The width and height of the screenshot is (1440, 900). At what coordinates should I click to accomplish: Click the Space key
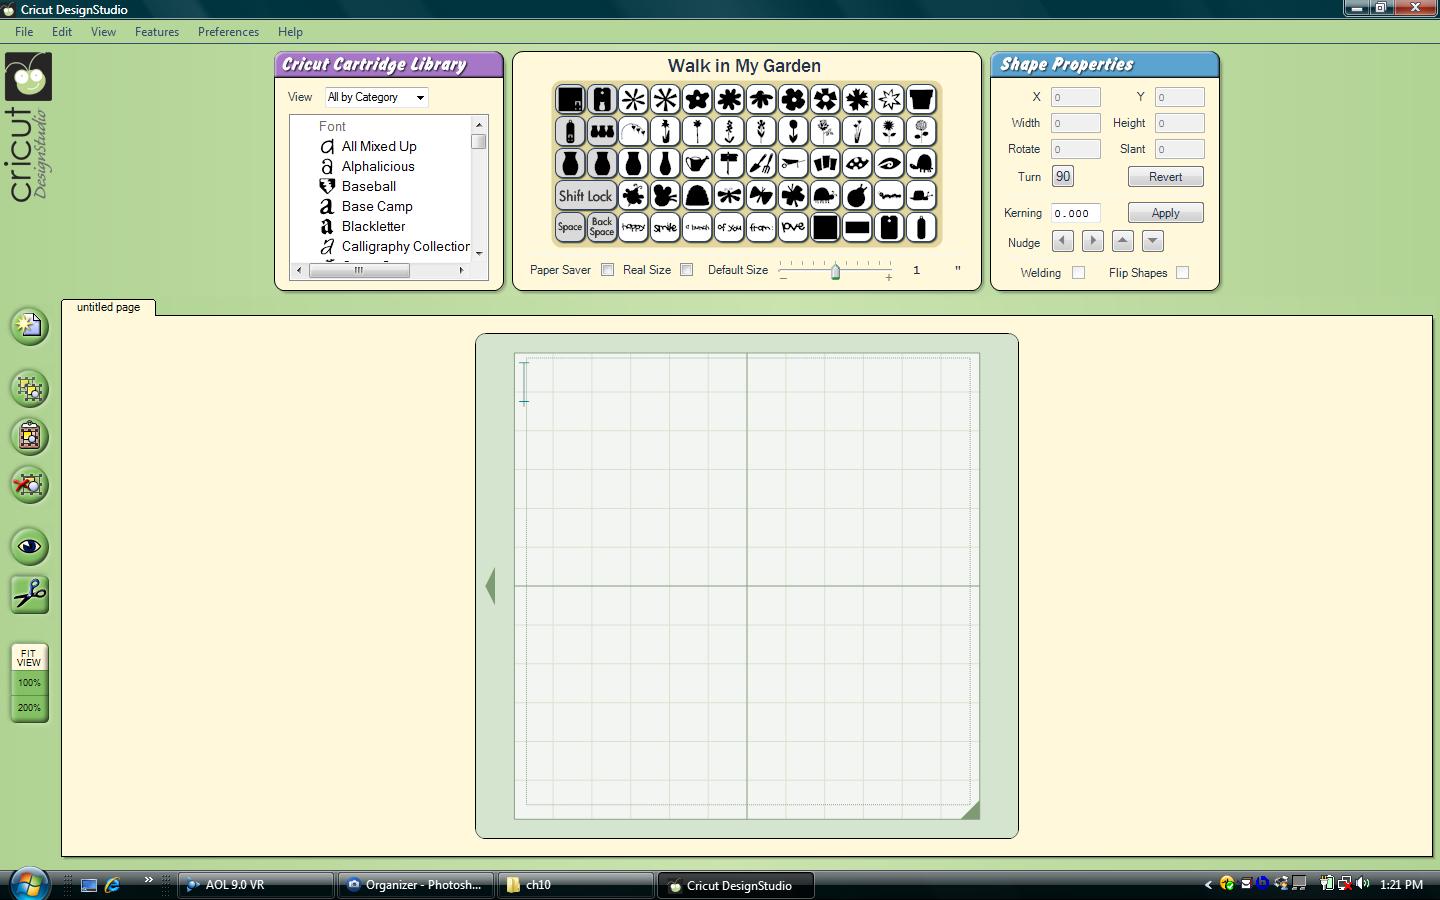point(569,227)
